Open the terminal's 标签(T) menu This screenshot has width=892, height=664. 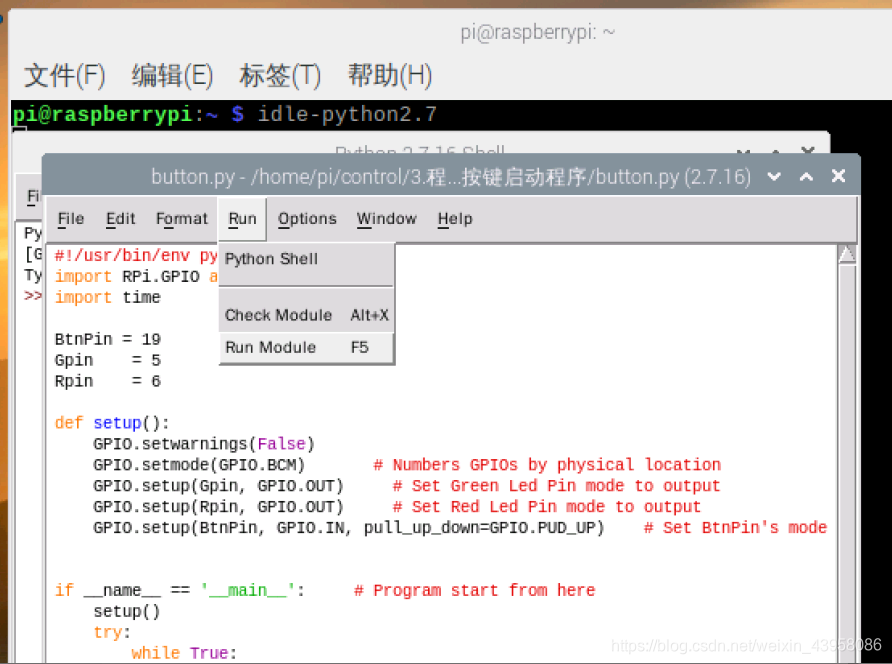pos(280,75)
